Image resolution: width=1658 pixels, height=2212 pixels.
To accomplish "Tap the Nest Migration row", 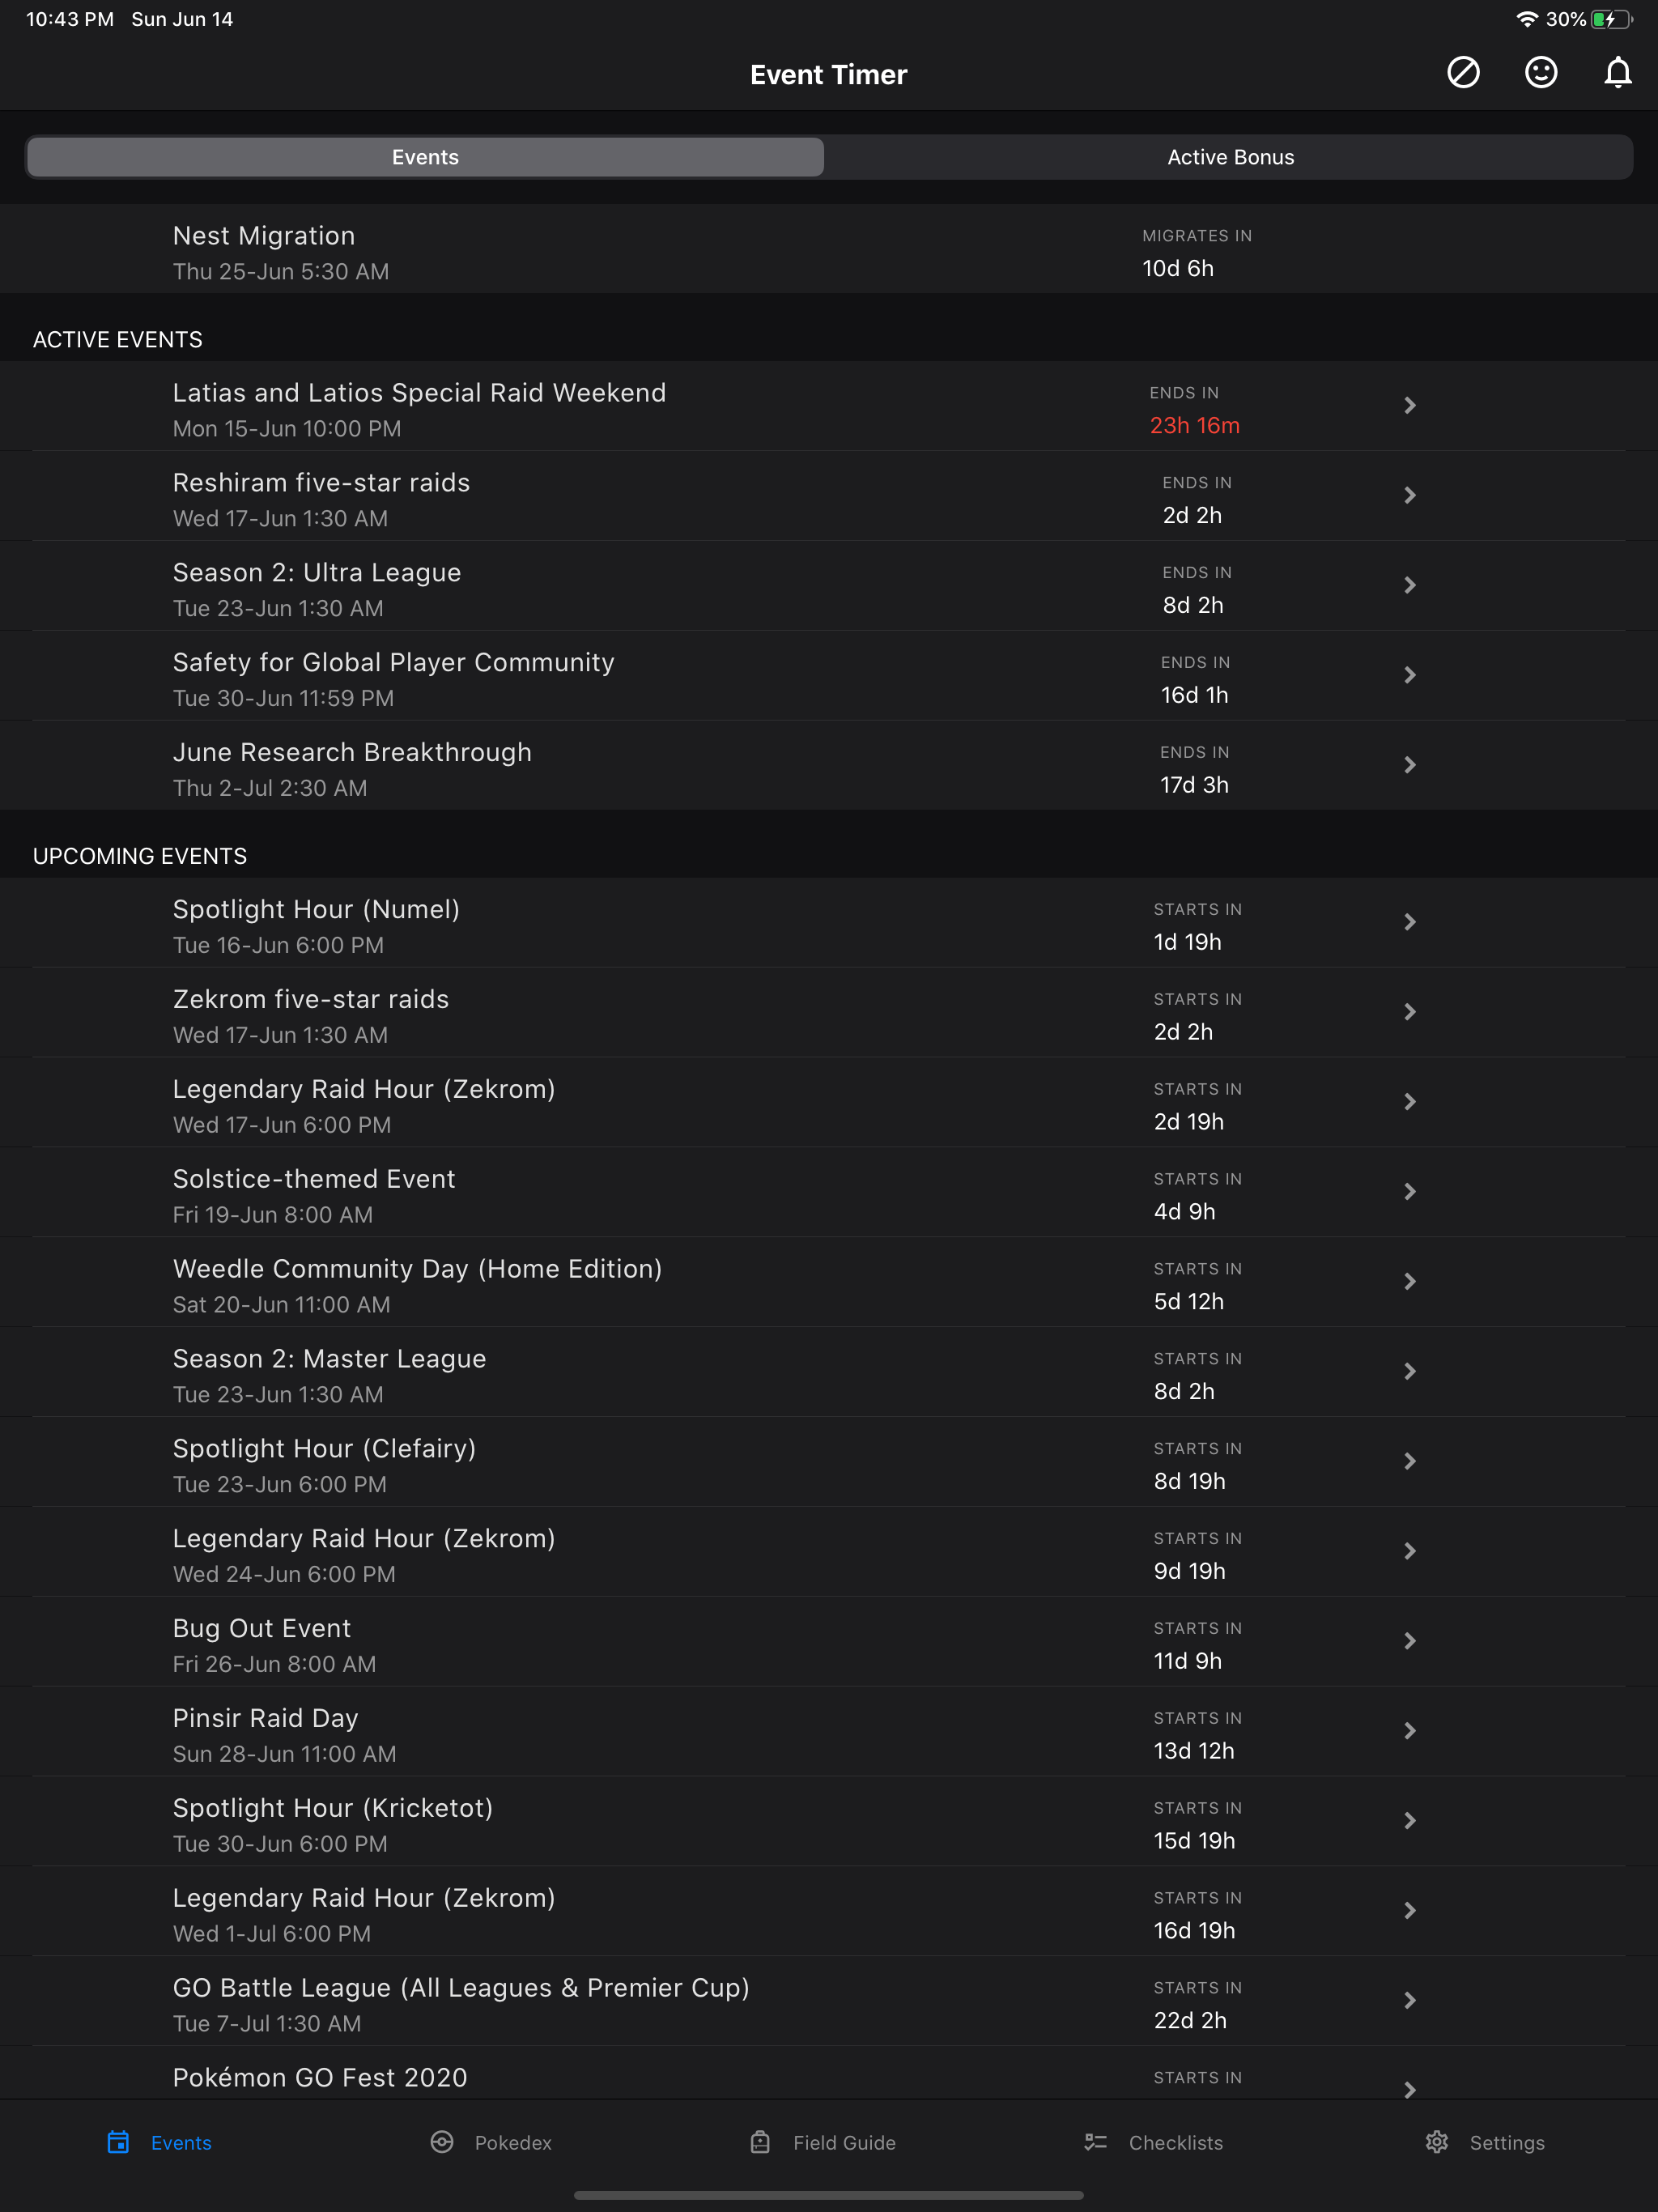I will [829, 249].
